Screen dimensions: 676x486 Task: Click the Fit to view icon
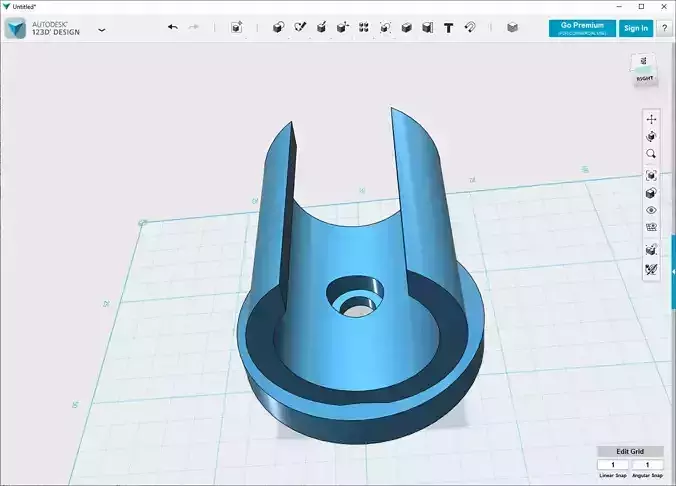651,175
